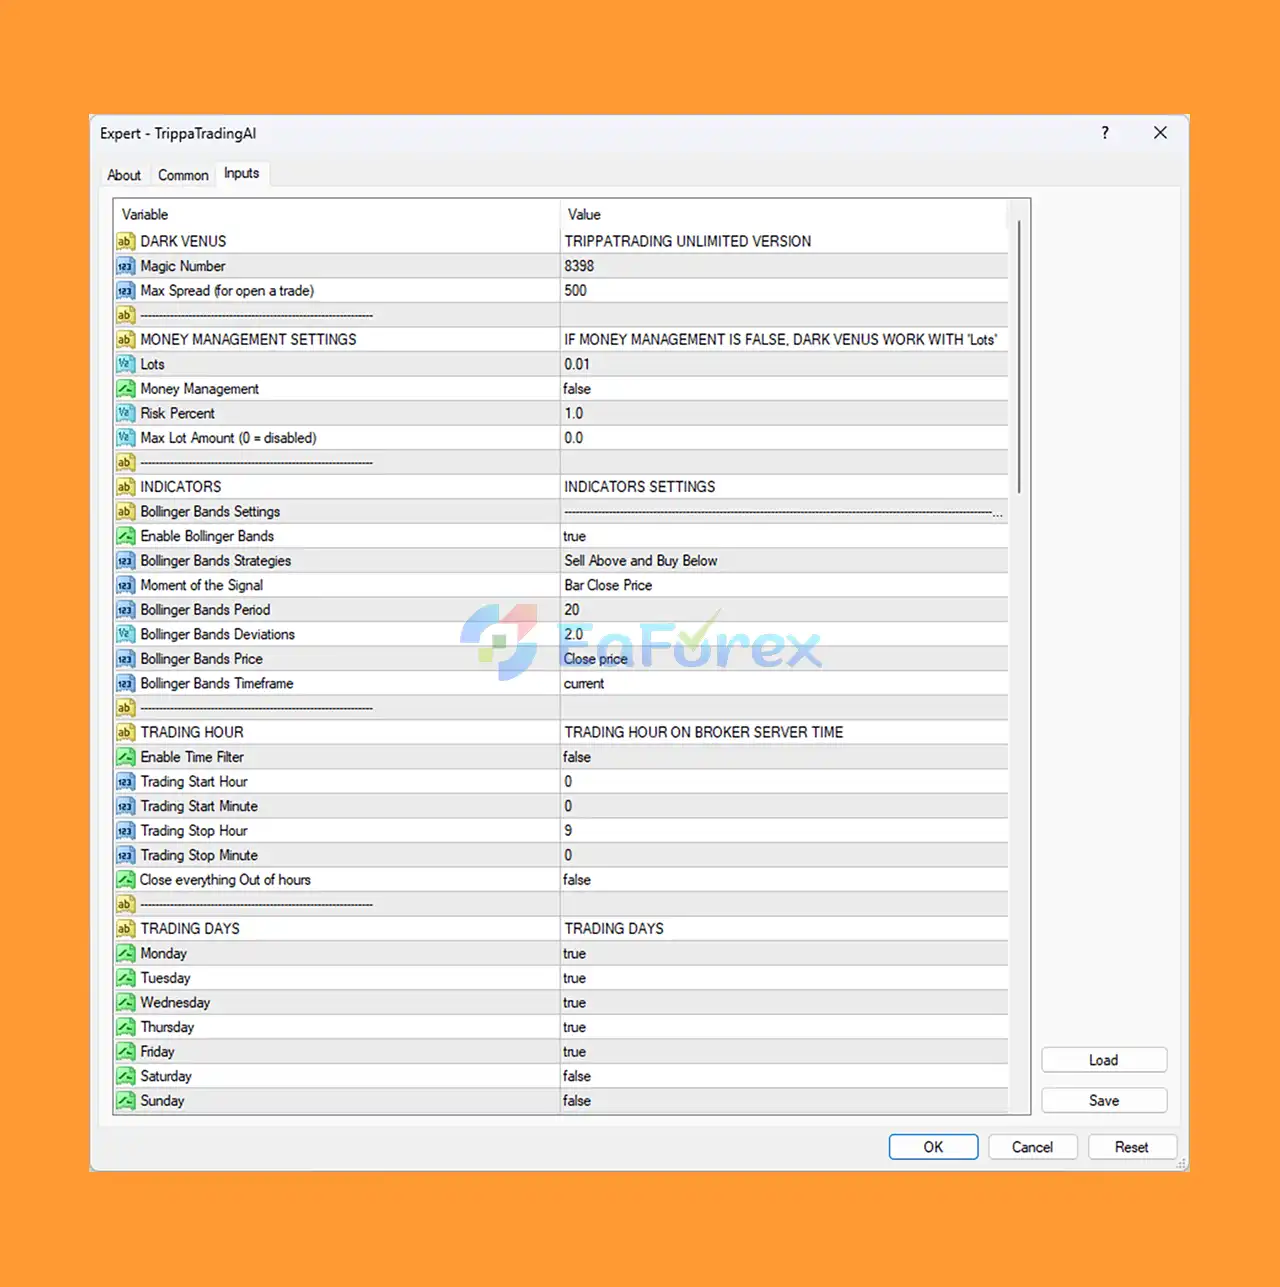The image size is (1280, 1287).
Task: Click the icon beside Trading Stop Minute
Action: coord(125,855)
